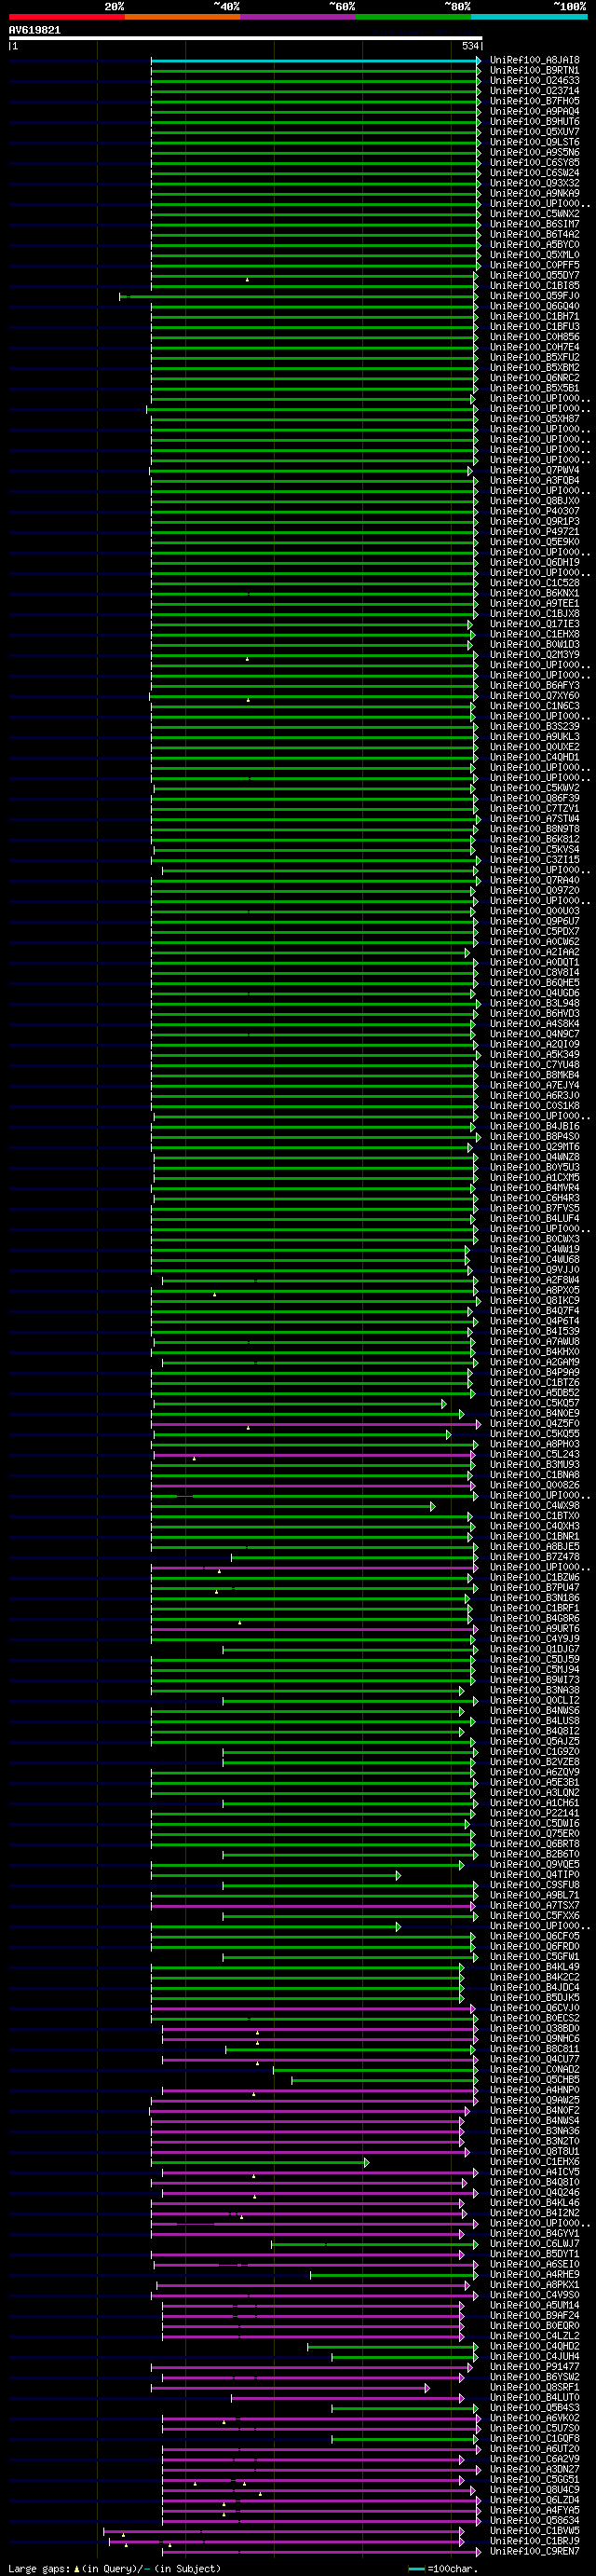596x2576 pixels.
Task: Click the query end position label 534
Action: point(470,46)
